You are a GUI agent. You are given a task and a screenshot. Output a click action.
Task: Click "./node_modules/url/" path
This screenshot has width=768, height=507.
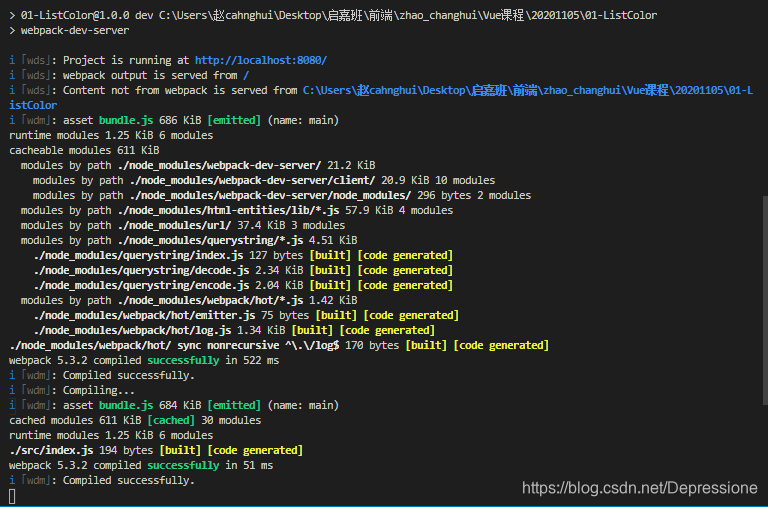[x=174, y=225]
